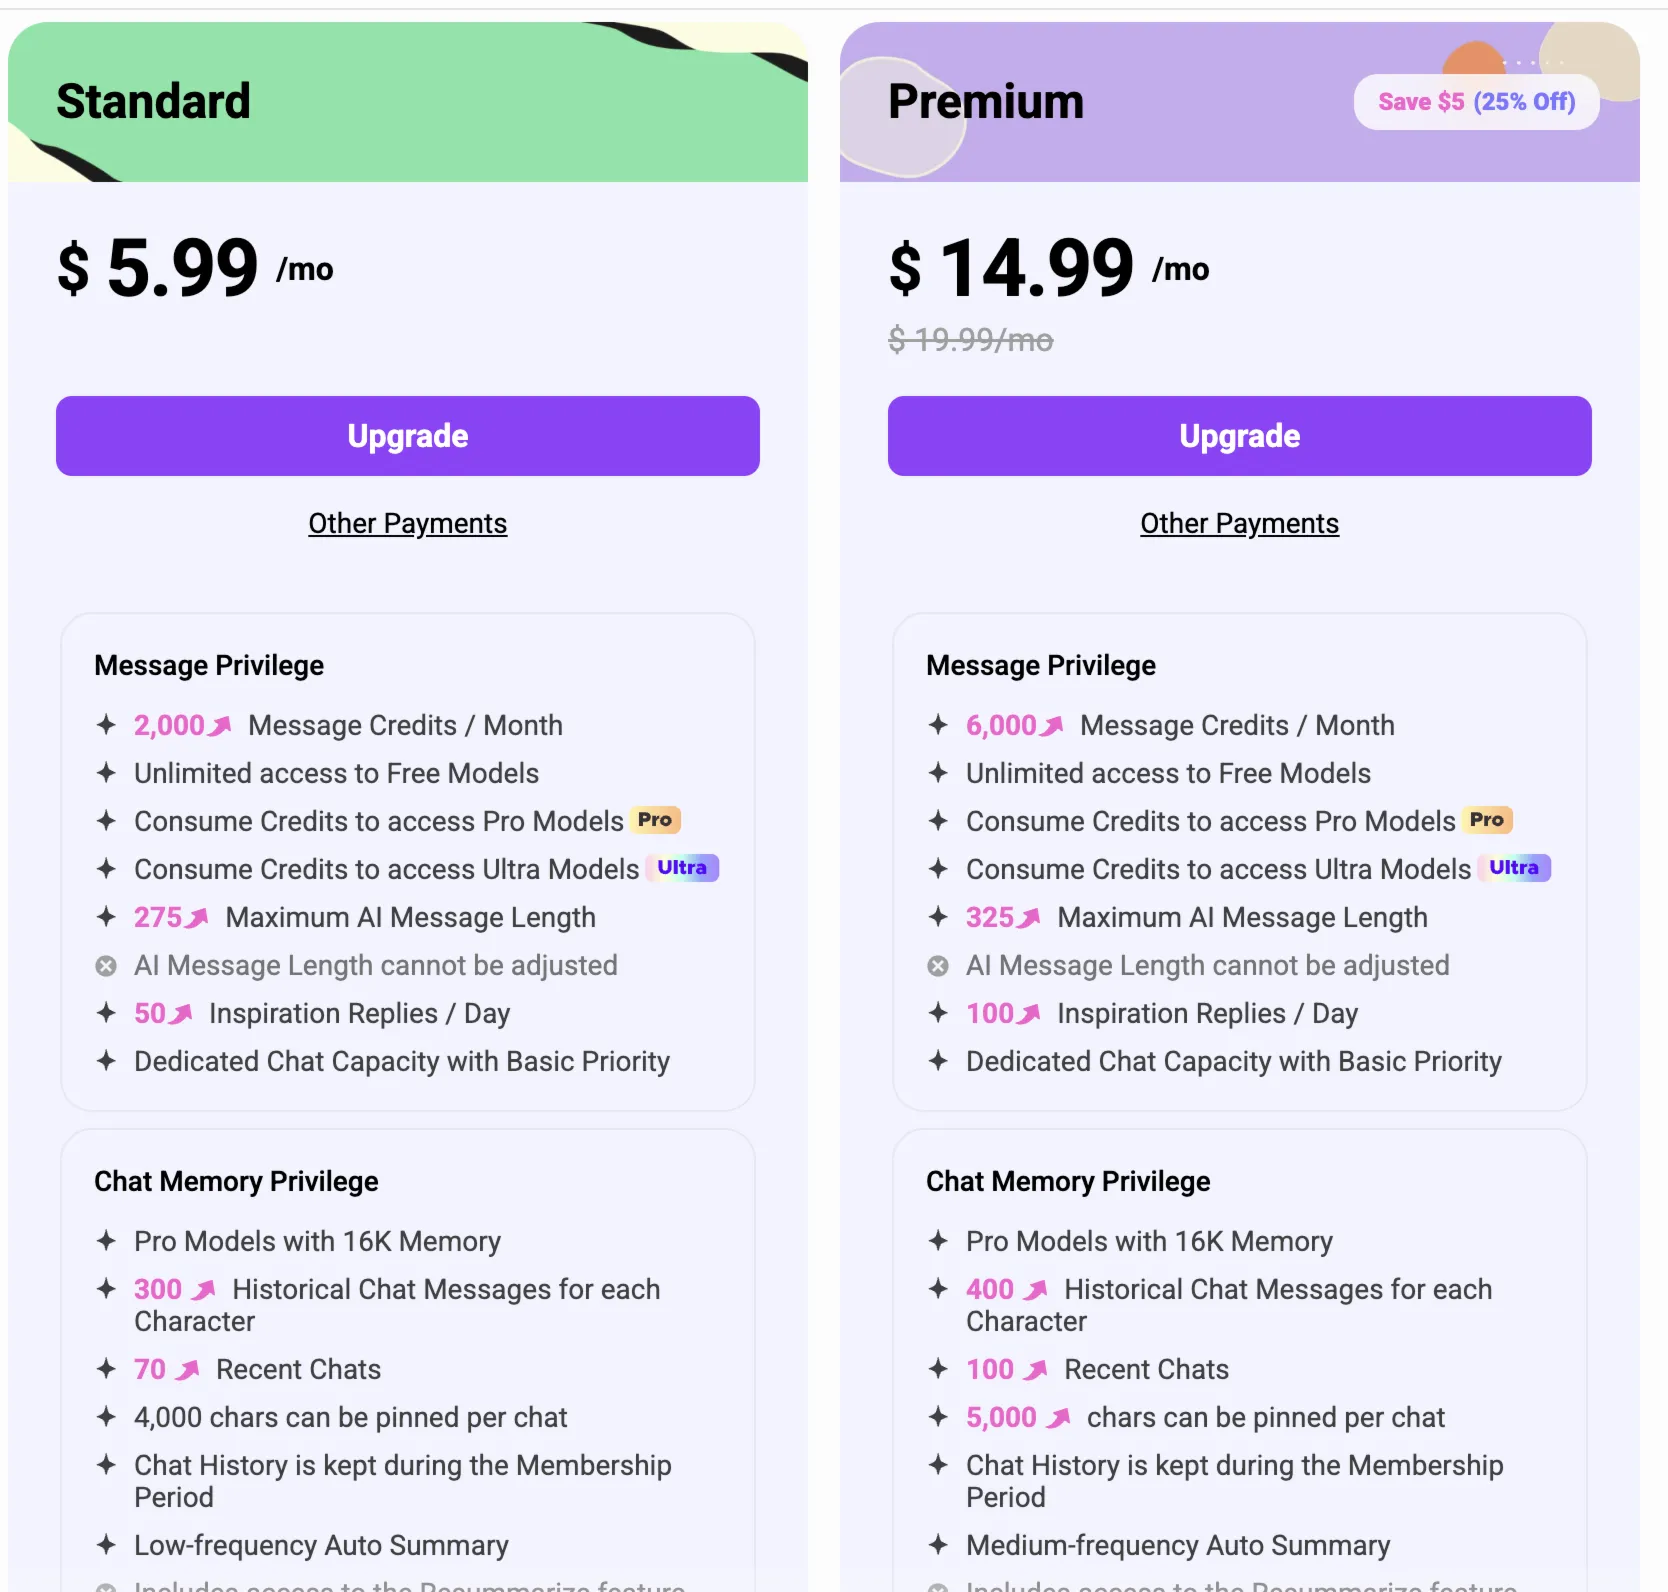Click the X icon beside Premium's AI Message Length
Viewport: 1668px width, 1592px height.
938,966
